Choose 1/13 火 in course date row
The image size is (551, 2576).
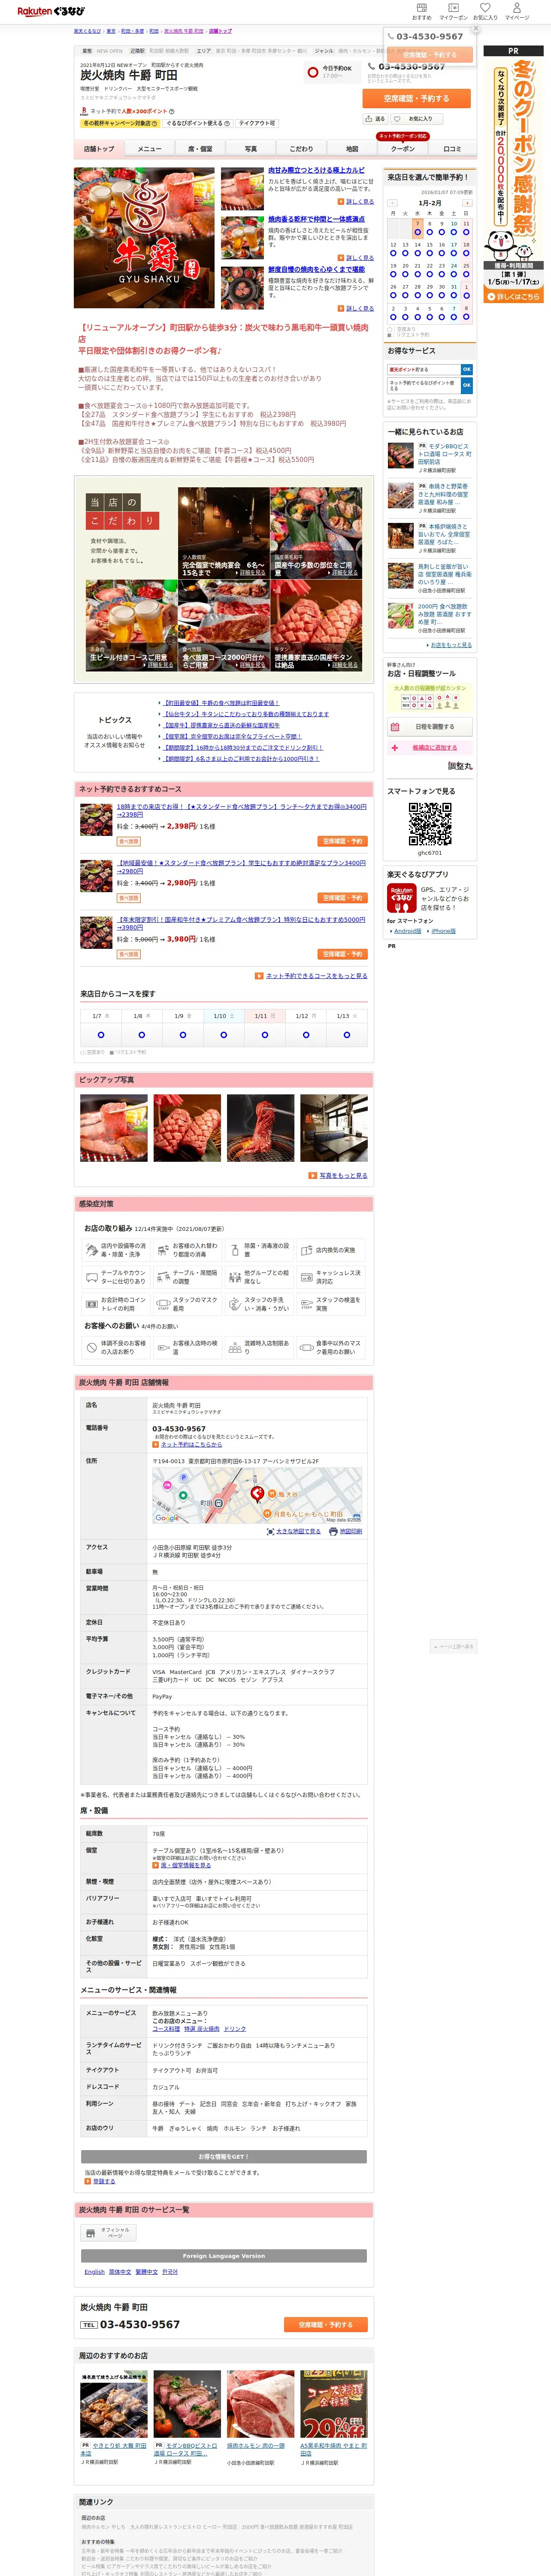pyautogui.click(x=347, y=1035)
